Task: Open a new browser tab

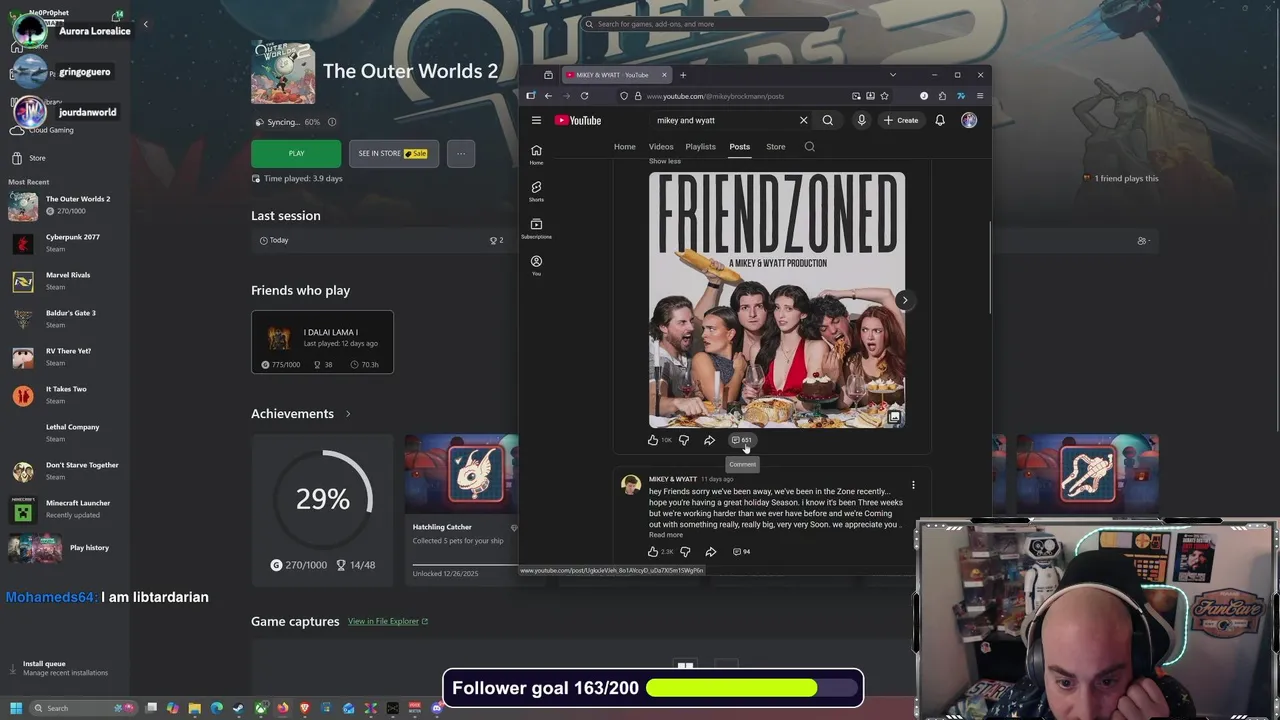Action: pyautogui.click(x=683, y=75)
